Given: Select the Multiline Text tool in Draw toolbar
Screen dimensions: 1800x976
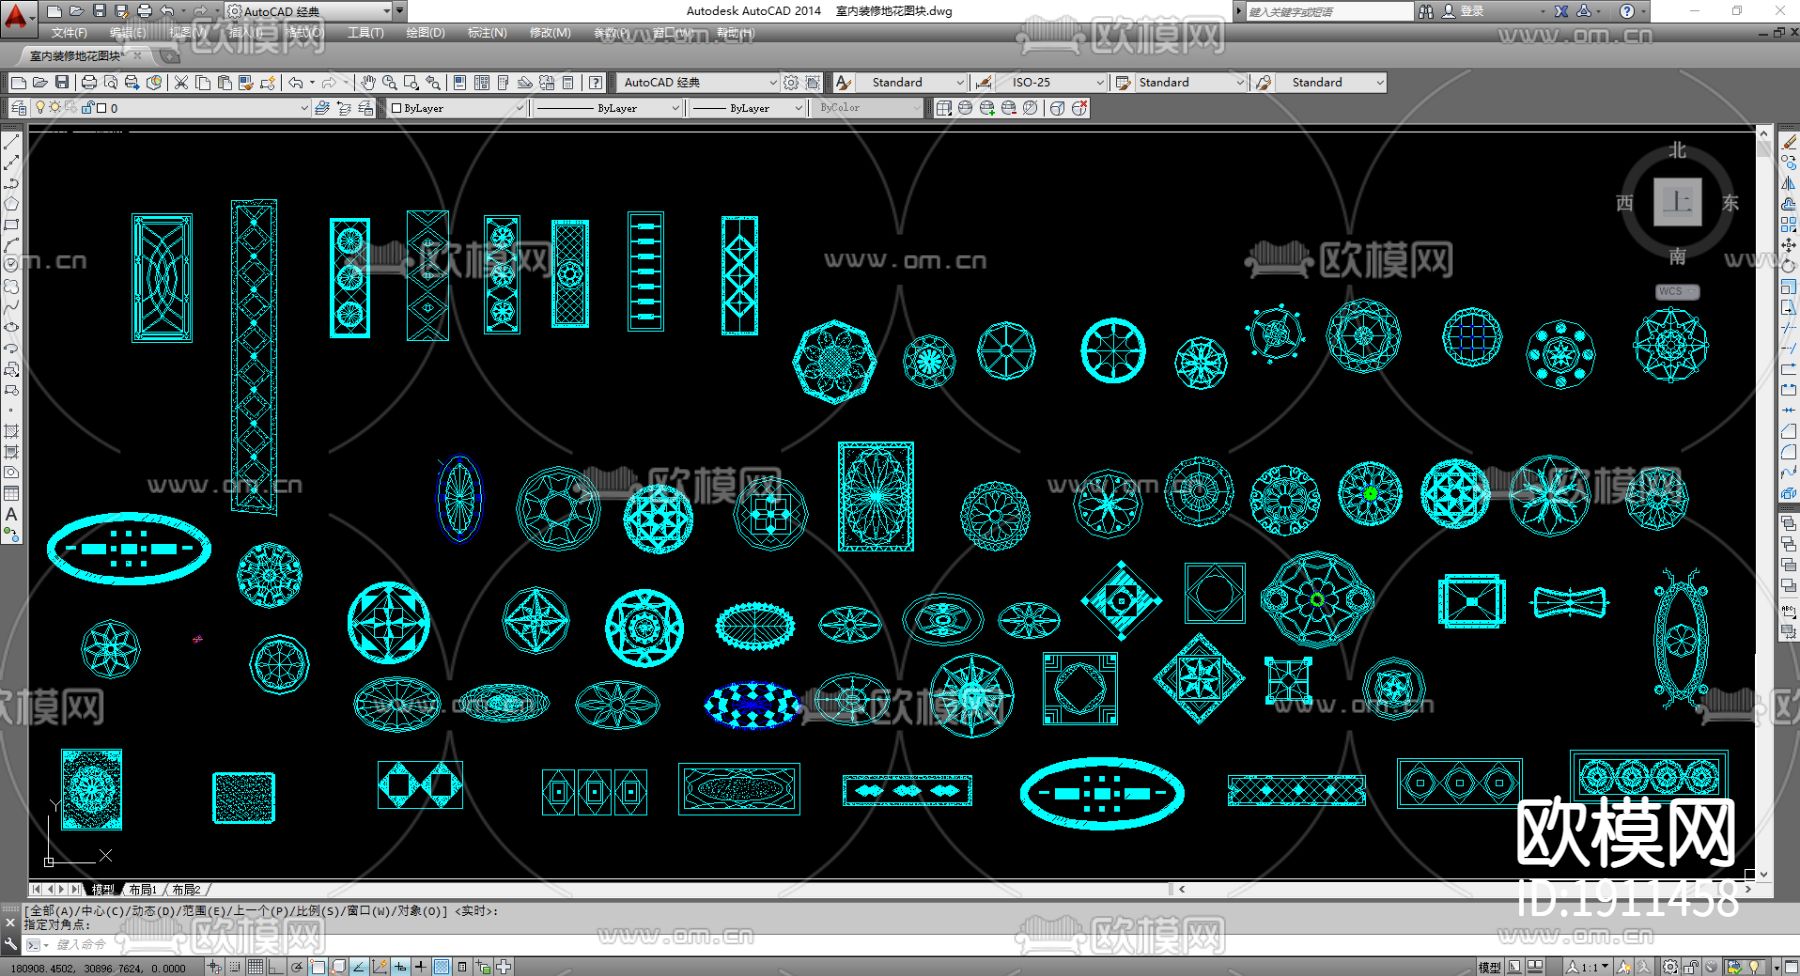Looking at the screenshot, I should 12,514.
